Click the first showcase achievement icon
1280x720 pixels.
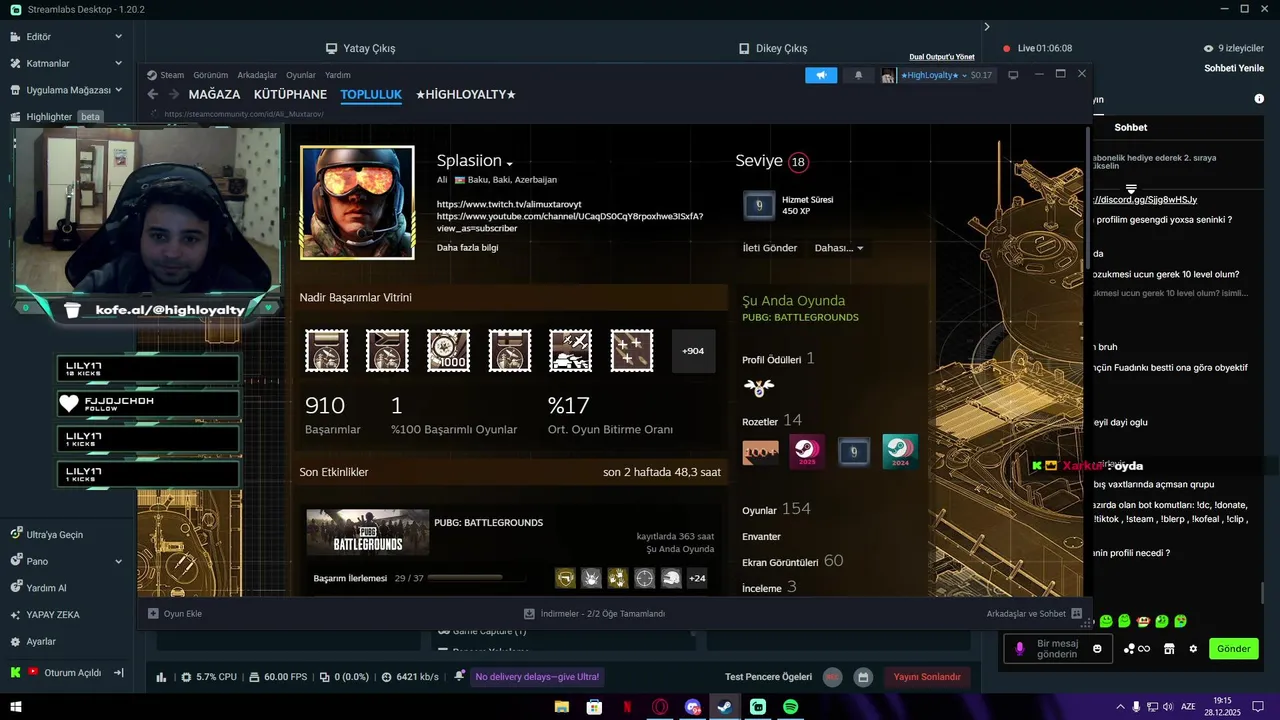pos(326,351)
